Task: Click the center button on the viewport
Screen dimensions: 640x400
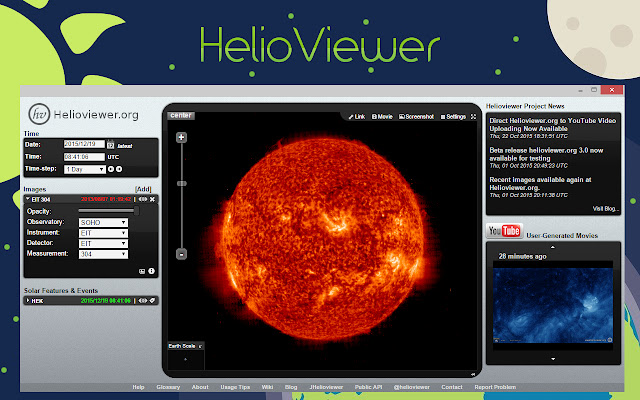Action: coord(181,116)
